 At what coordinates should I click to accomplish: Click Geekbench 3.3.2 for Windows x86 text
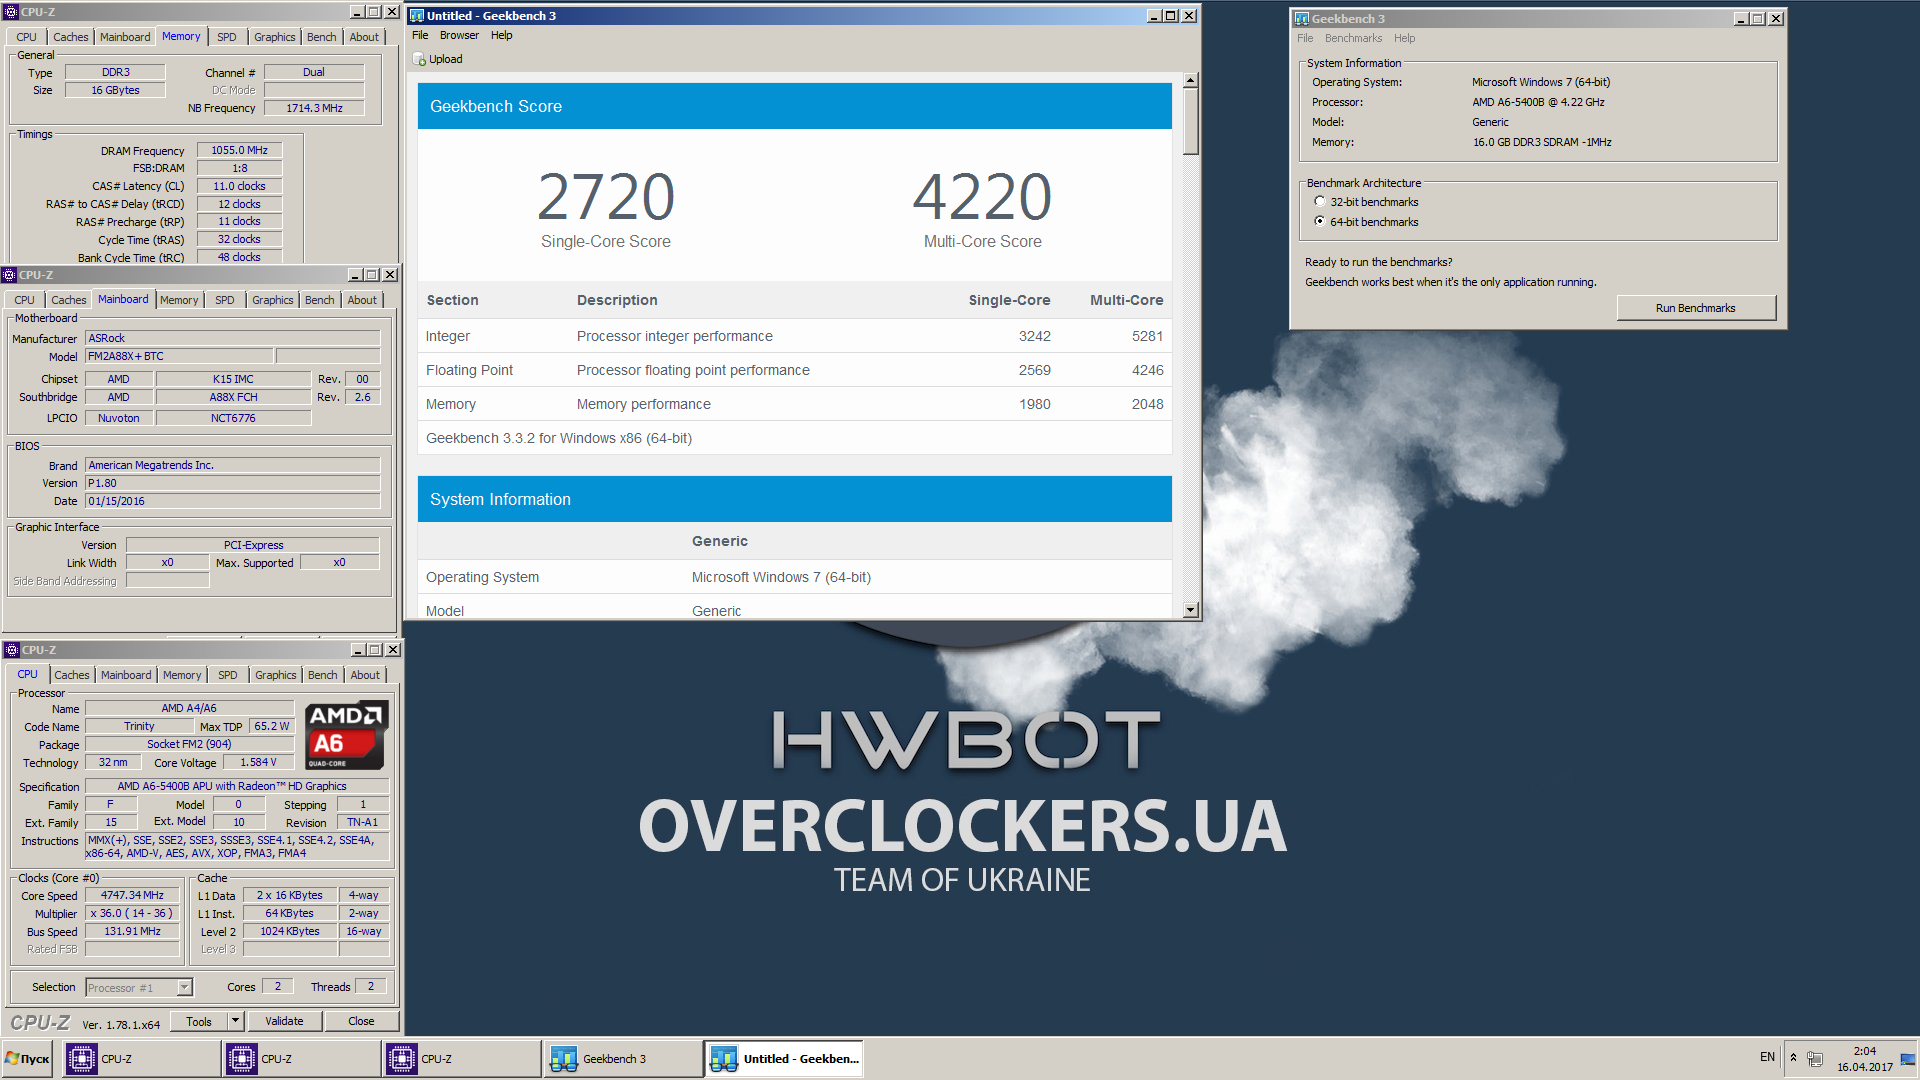(x=559, y=438)
